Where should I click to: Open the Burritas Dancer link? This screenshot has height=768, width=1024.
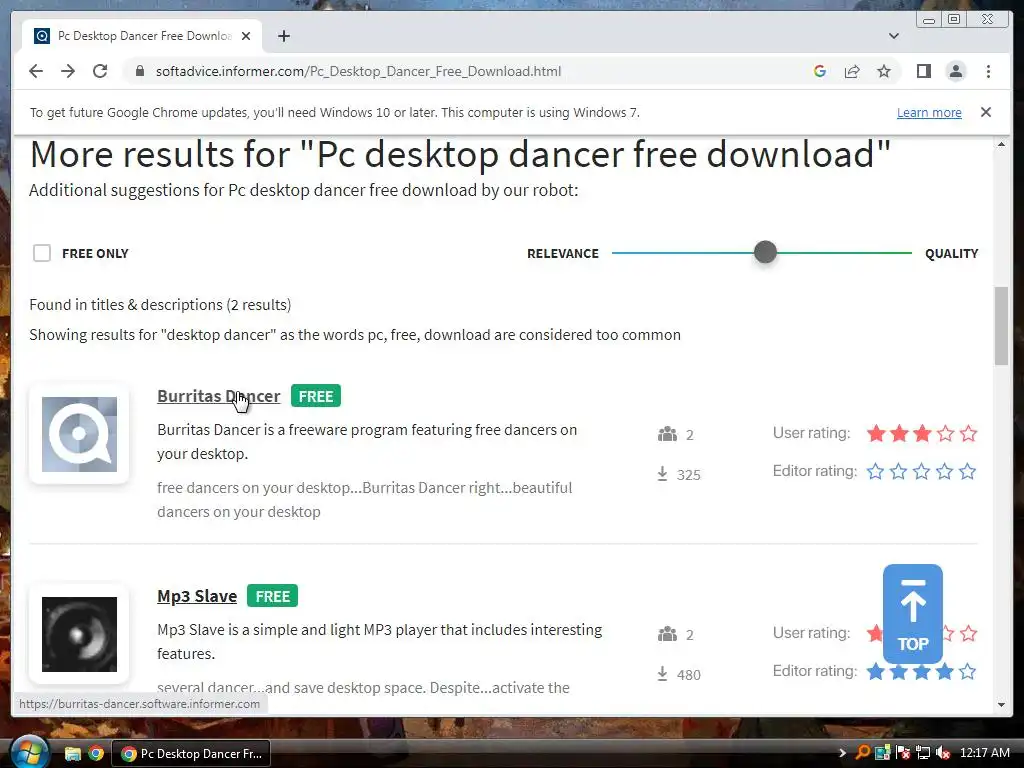click(218, 396)
